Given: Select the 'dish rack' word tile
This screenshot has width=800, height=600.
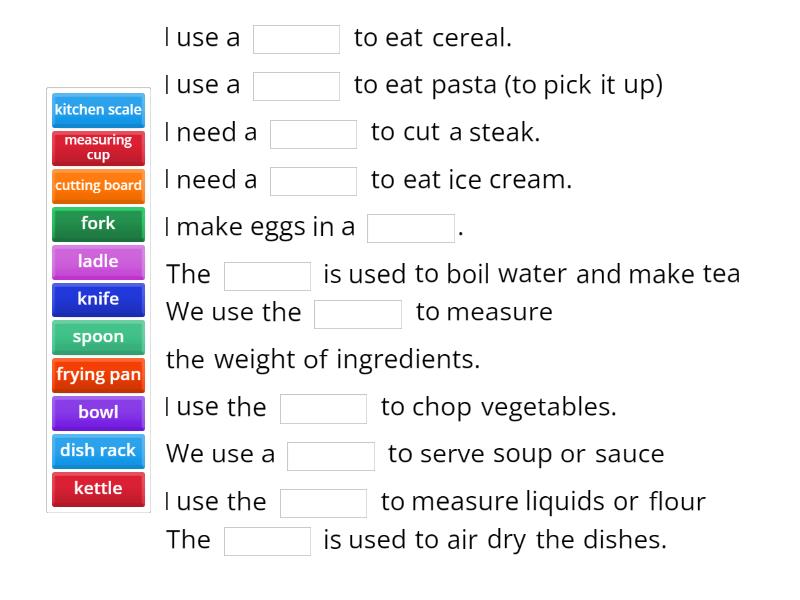Looking at the screenshot, I should [x=97, y=451].
